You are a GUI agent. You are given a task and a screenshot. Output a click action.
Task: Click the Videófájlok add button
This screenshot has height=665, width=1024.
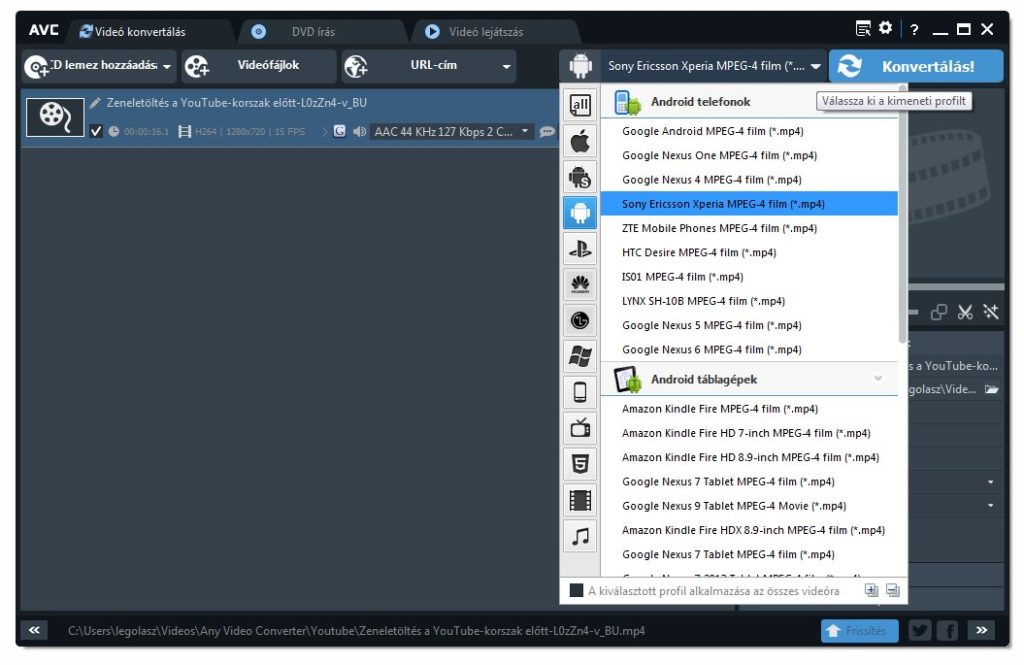[x=259, y=66]
